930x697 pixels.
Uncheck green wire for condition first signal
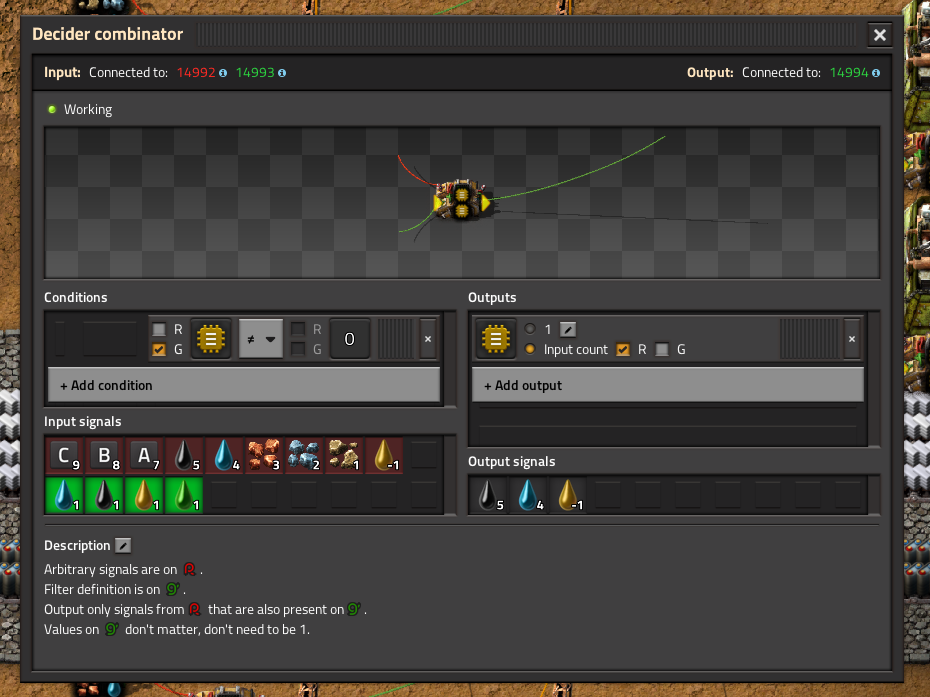159,349
